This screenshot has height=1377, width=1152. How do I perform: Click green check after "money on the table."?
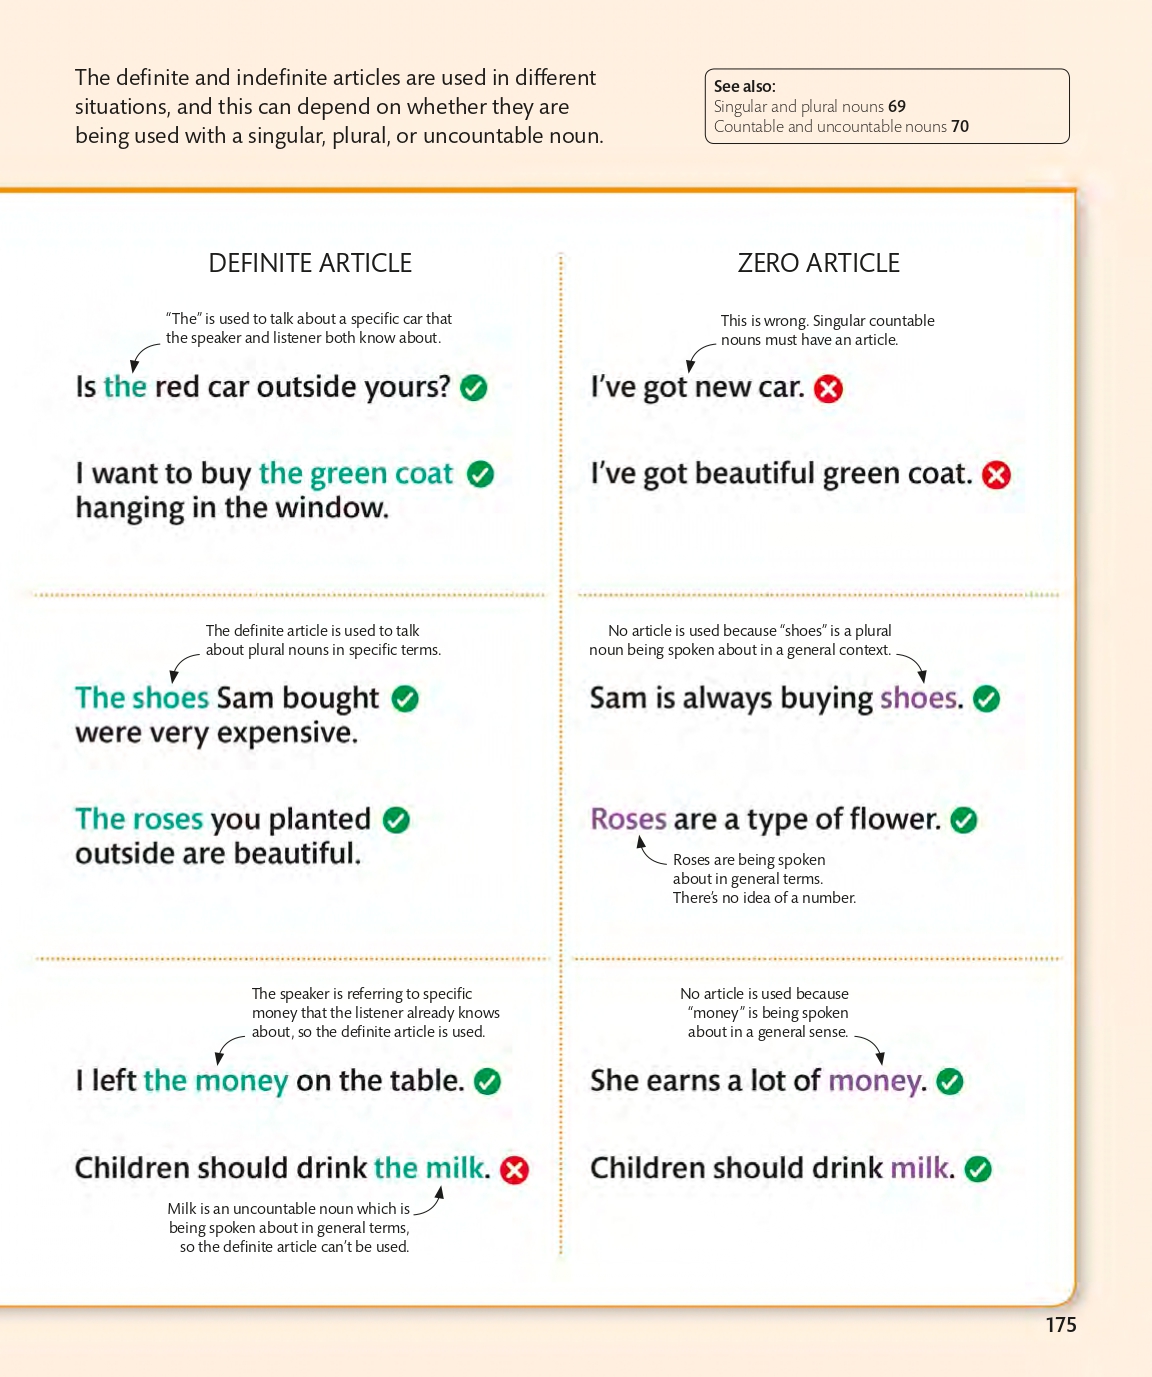pyautogui.click(x=487, y=1082)
